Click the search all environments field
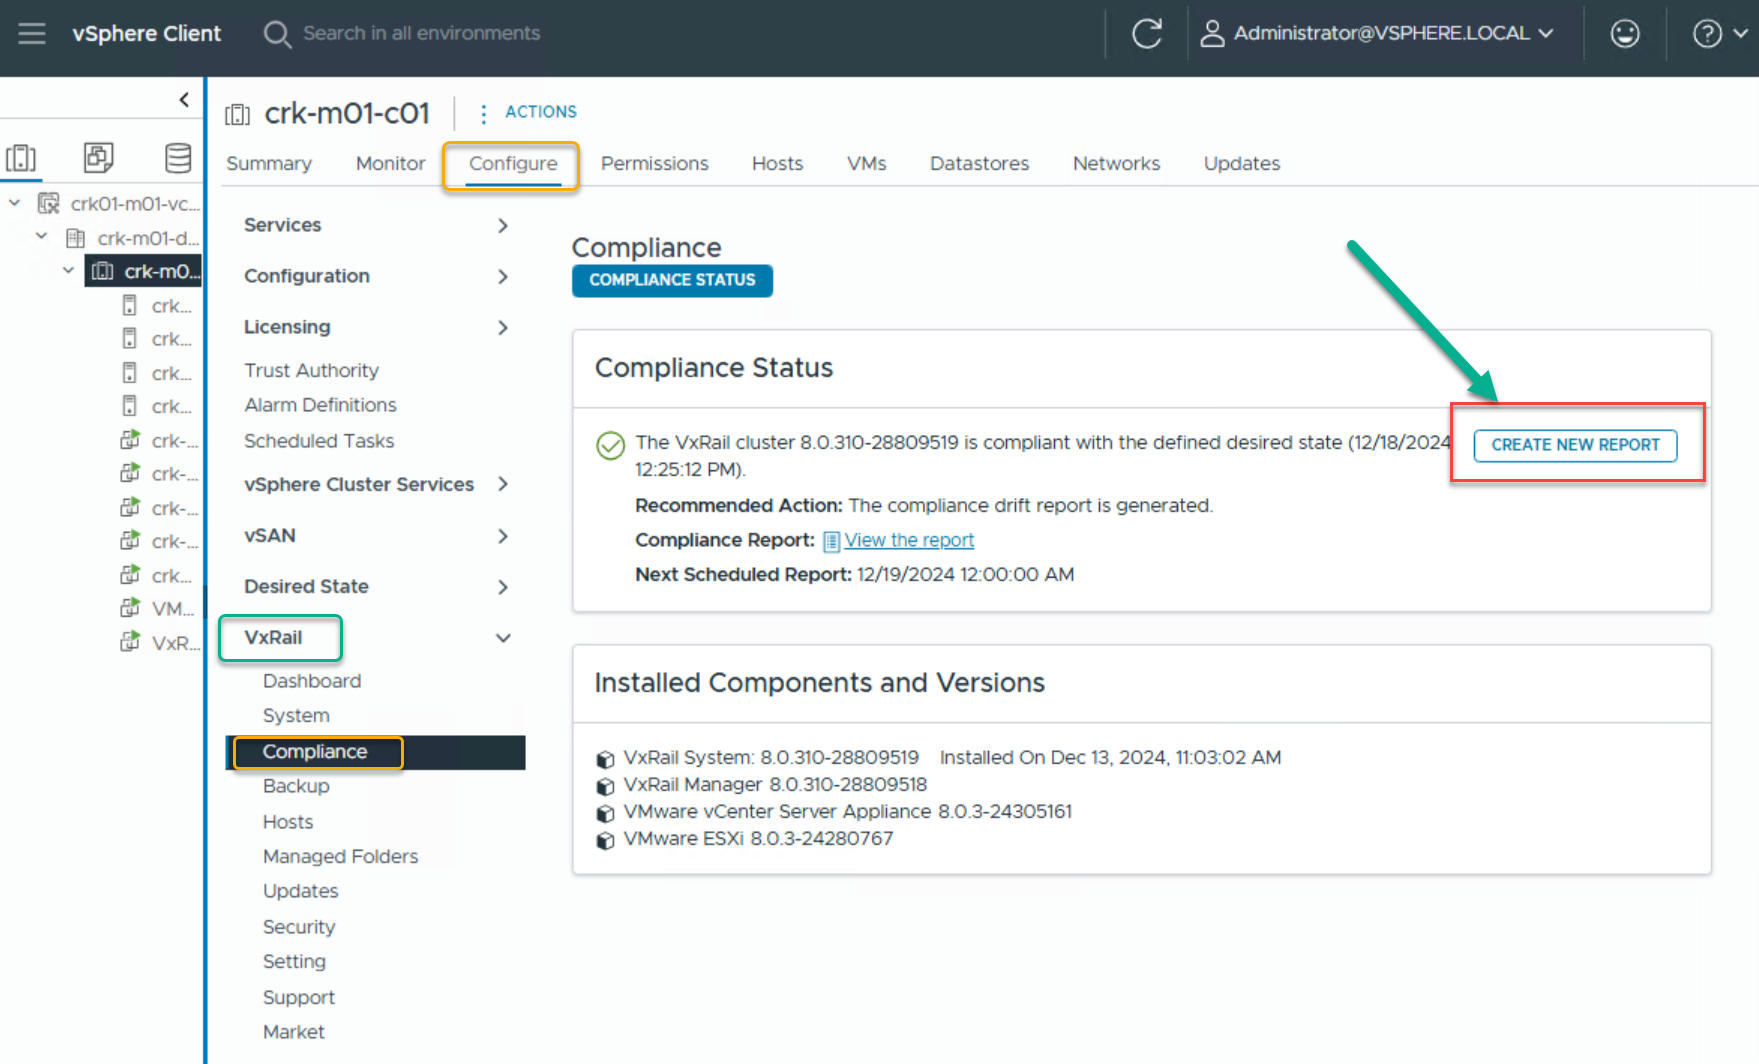Viewport: 1759px width, 1064px height. click(420, 33)
